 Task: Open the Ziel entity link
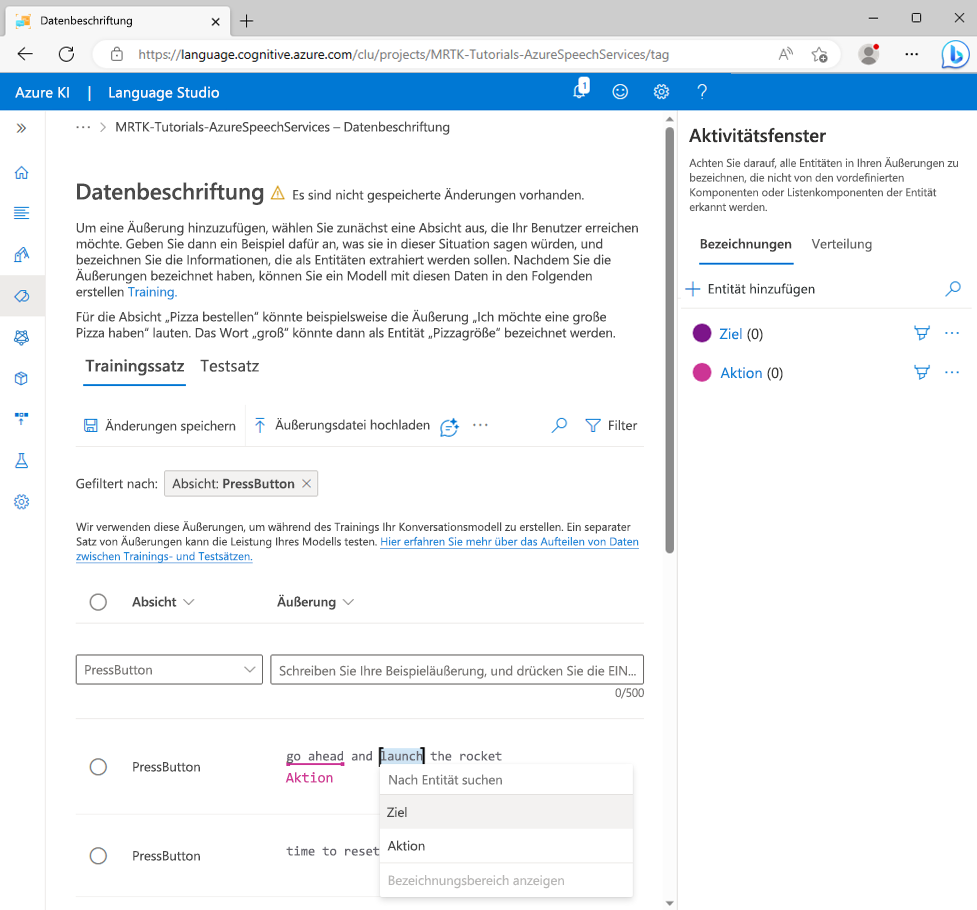pos(730,334)
